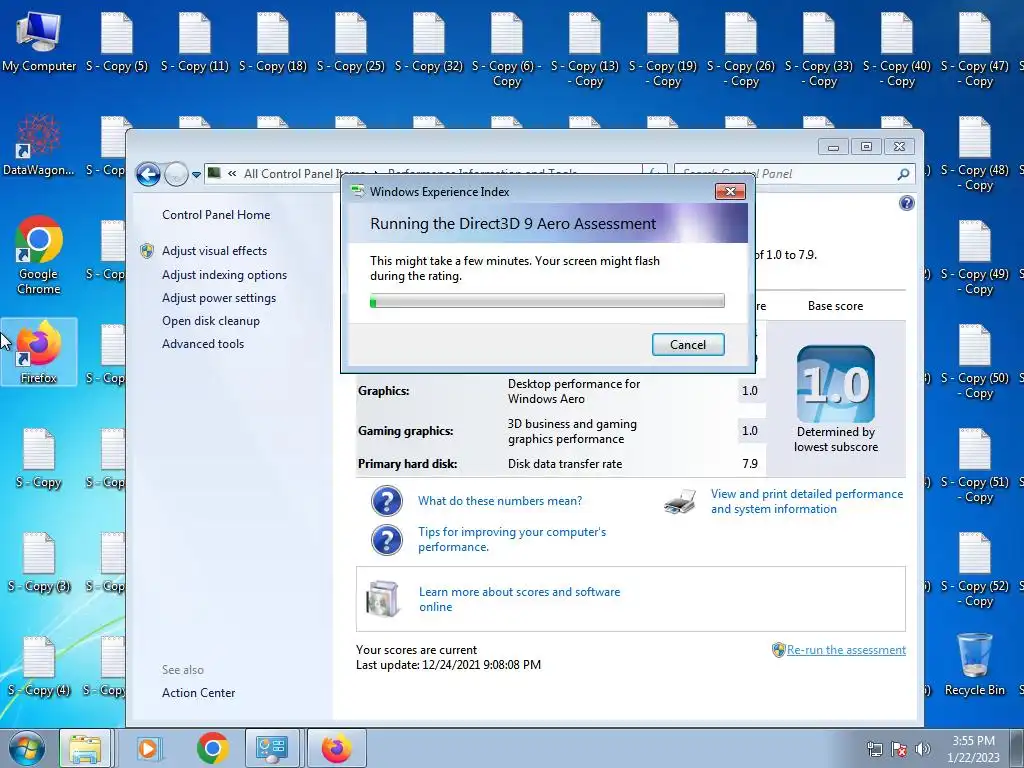Select 'S - Copy (5)' desktop file
This screenshot has width=1024, height=768.
(117, 42)
